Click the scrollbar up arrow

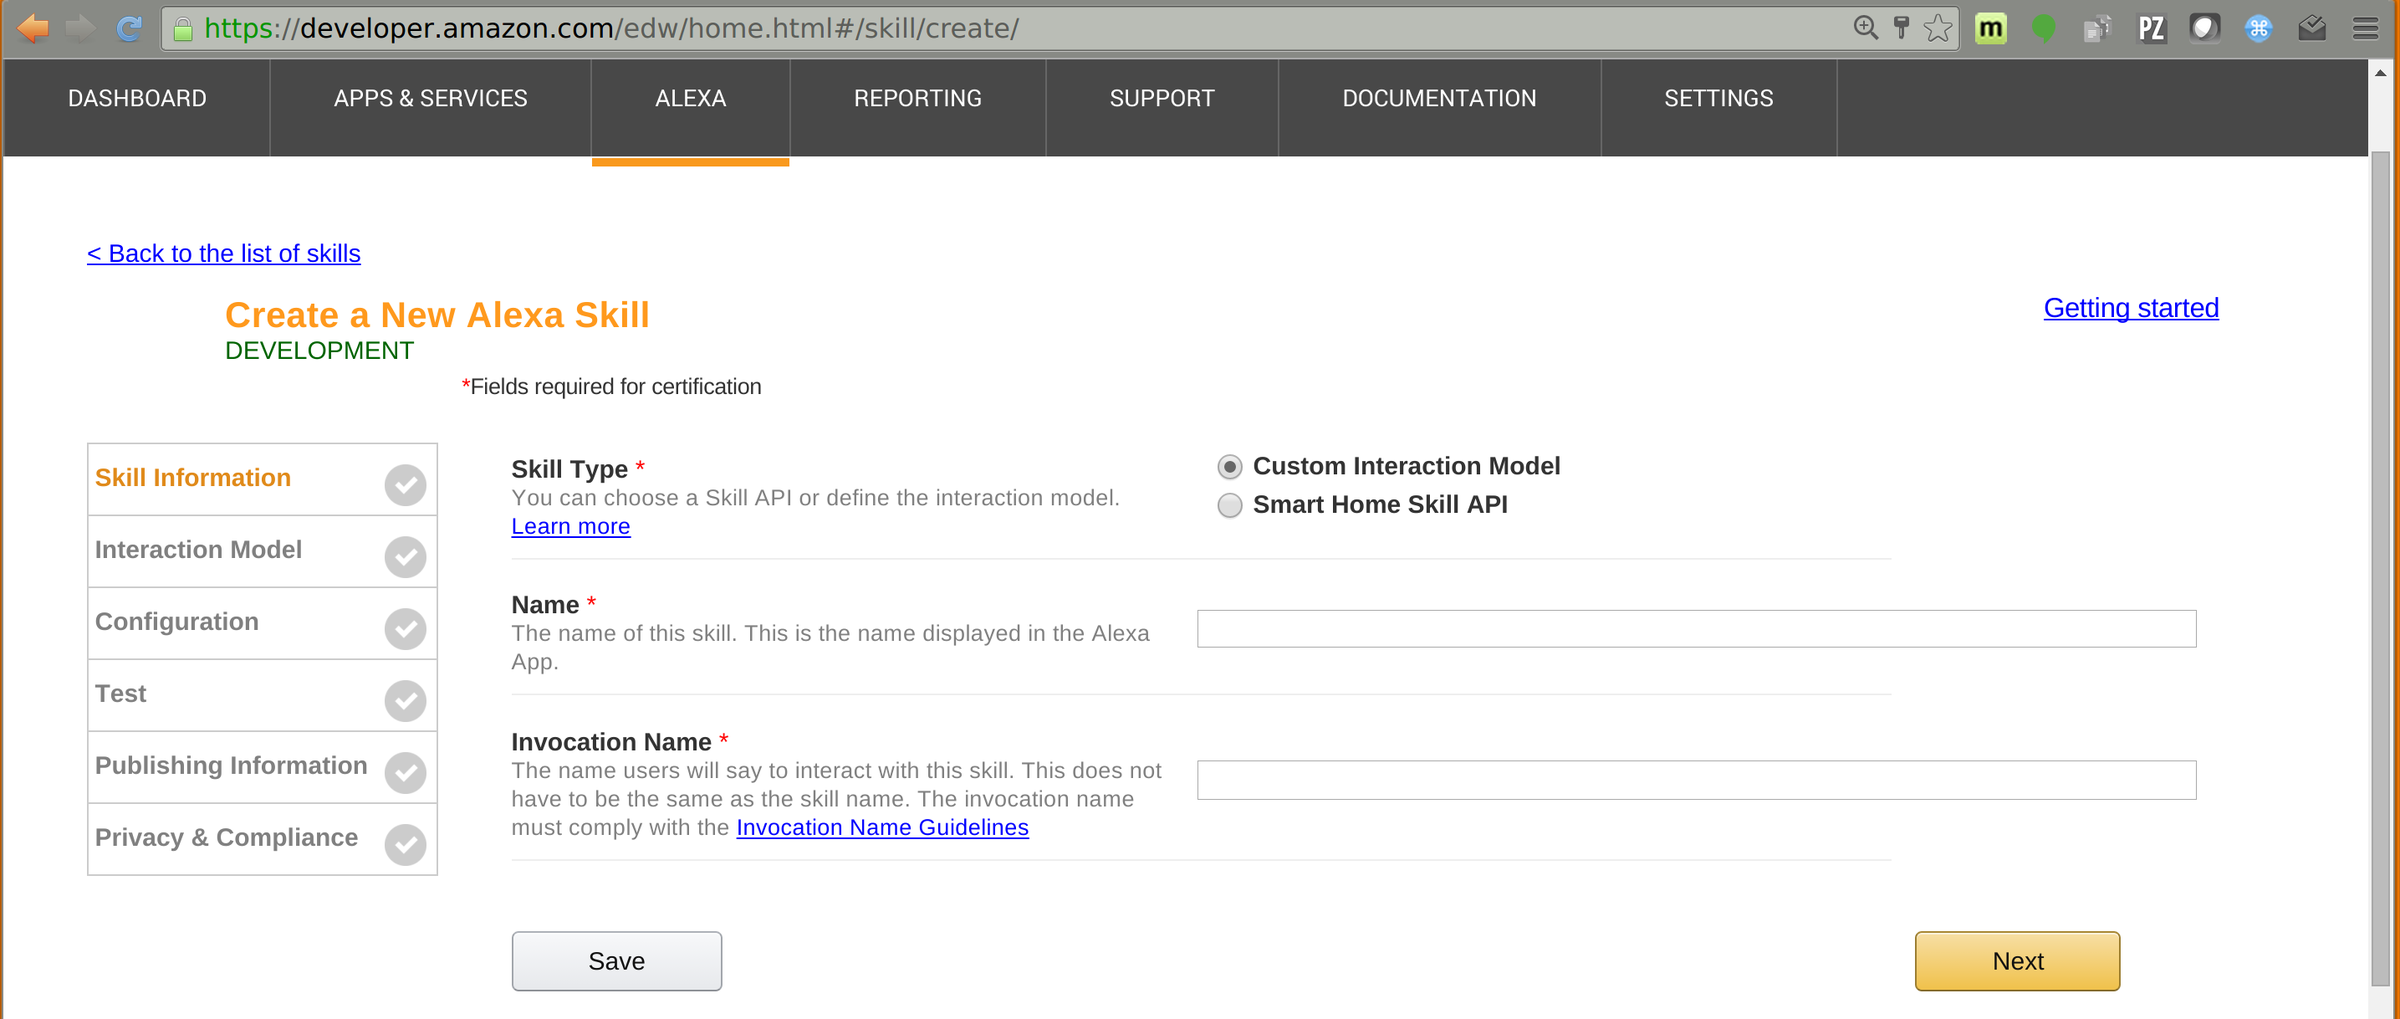2381,73
